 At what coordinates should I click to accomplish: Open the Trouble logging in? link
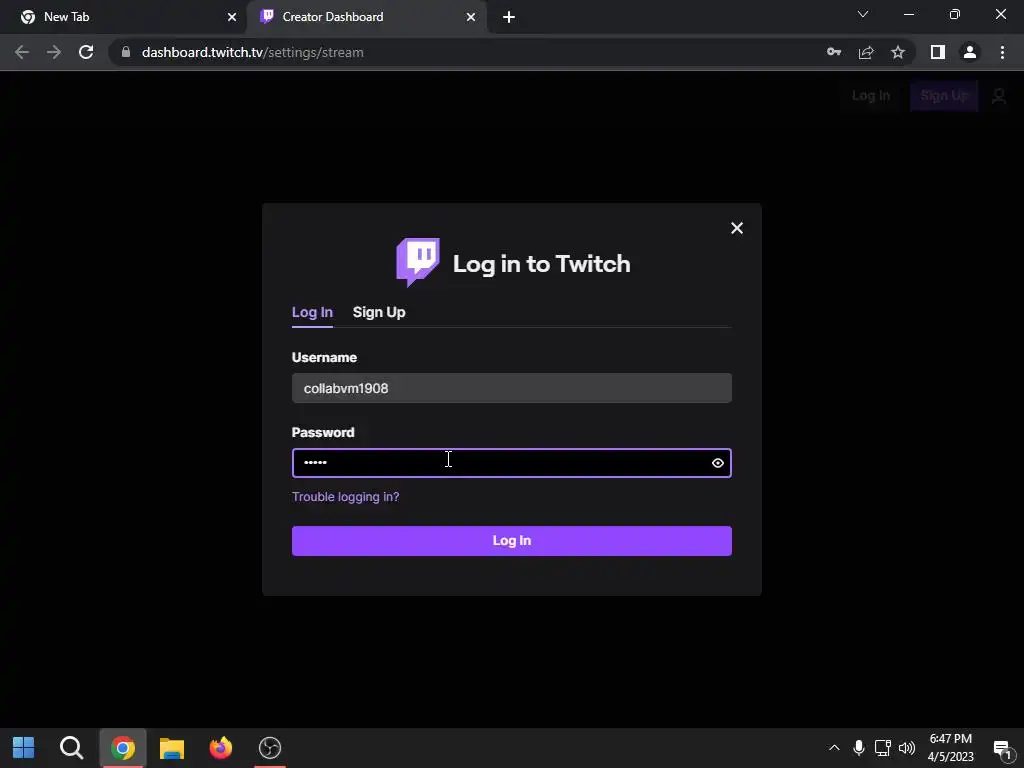[x=345, y=497]
